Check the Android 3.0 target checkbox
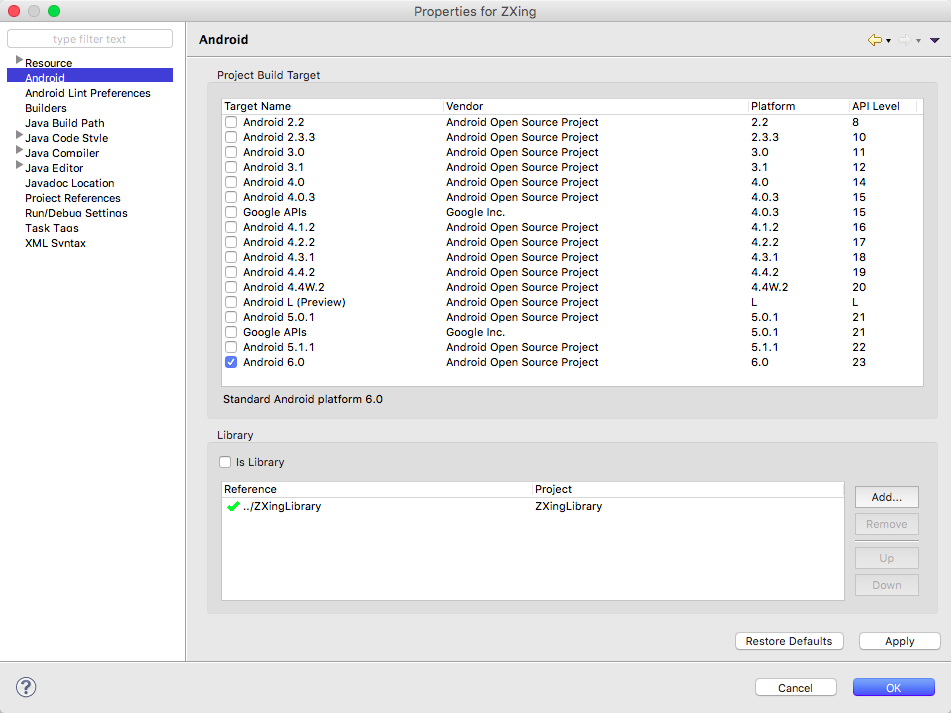951x713 pixels. [x=231, y=152]
